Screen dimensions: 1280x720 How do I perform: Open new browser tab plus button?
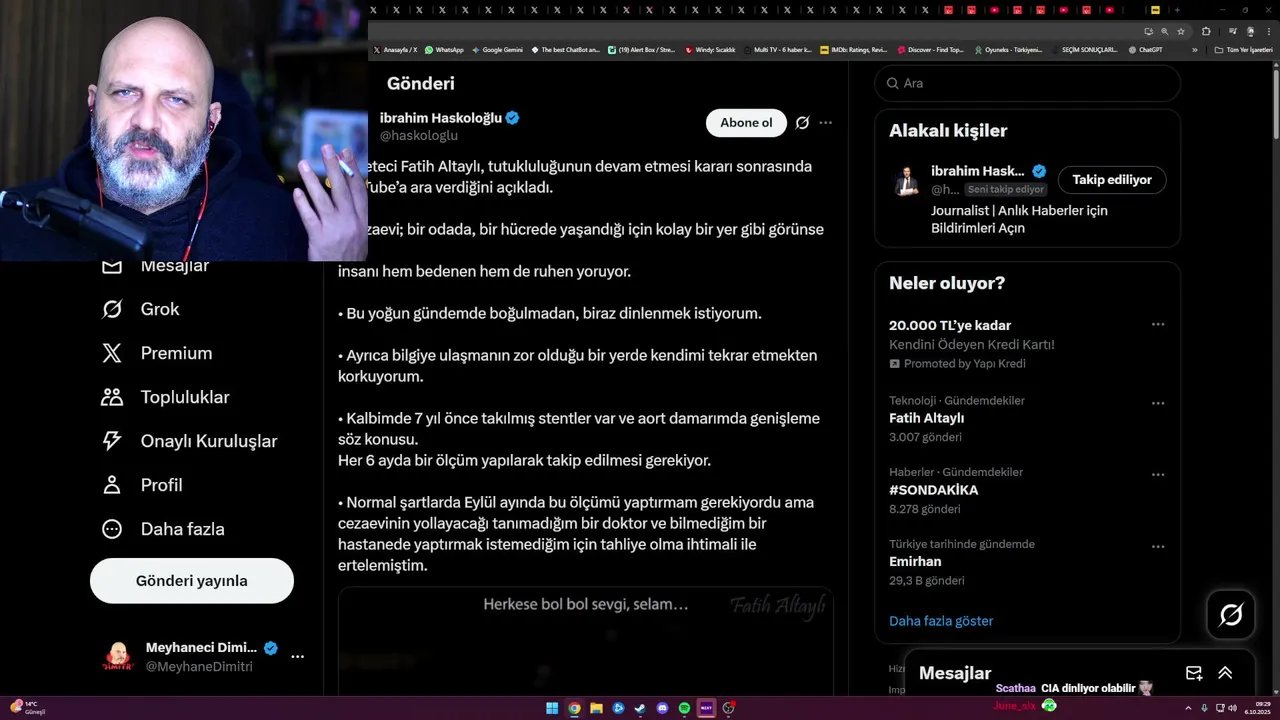pos(1177,10)
